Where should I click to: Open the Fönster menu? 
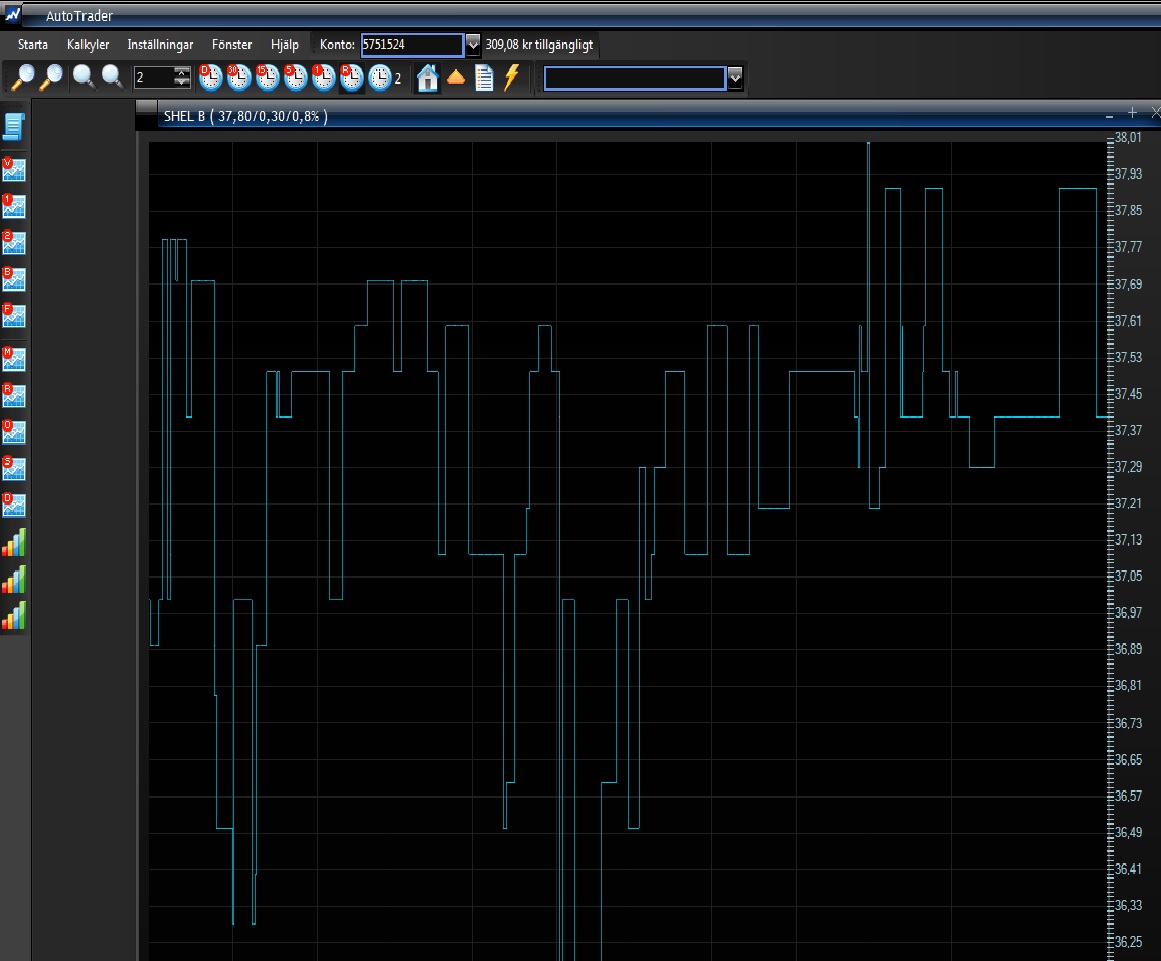[x=232, y=45]
